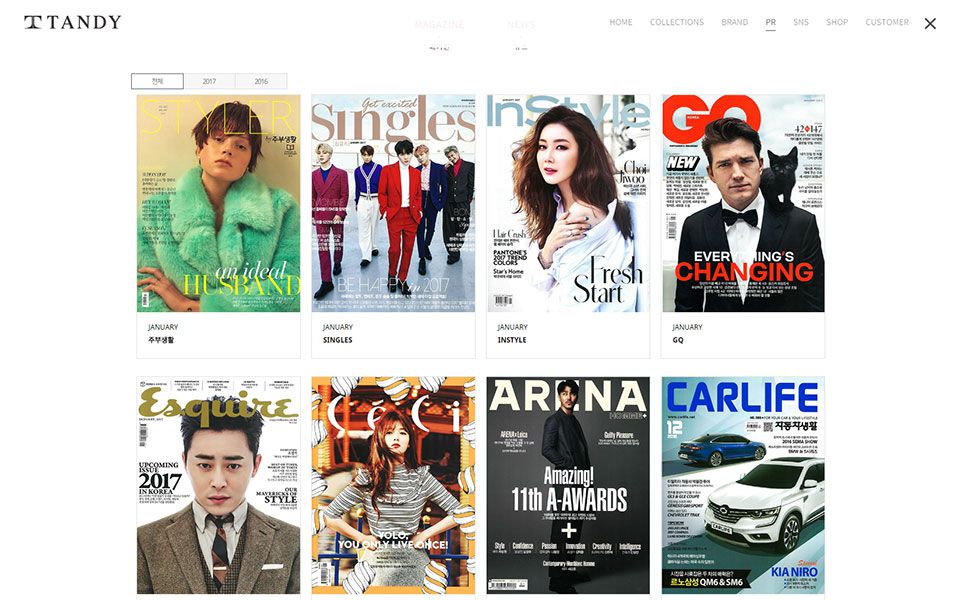Click the TANDY logo

tap(73, 22)
